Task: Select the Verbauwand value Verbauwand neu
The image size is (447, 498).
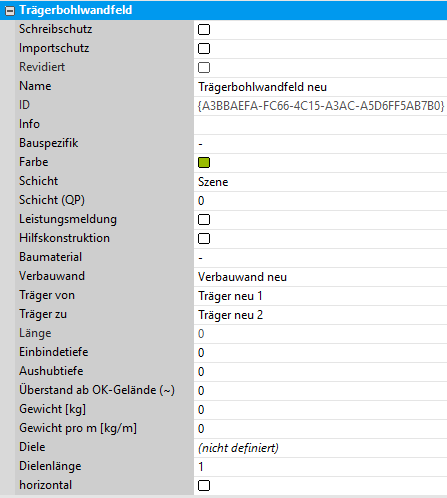Action: (x=320, y=277)
